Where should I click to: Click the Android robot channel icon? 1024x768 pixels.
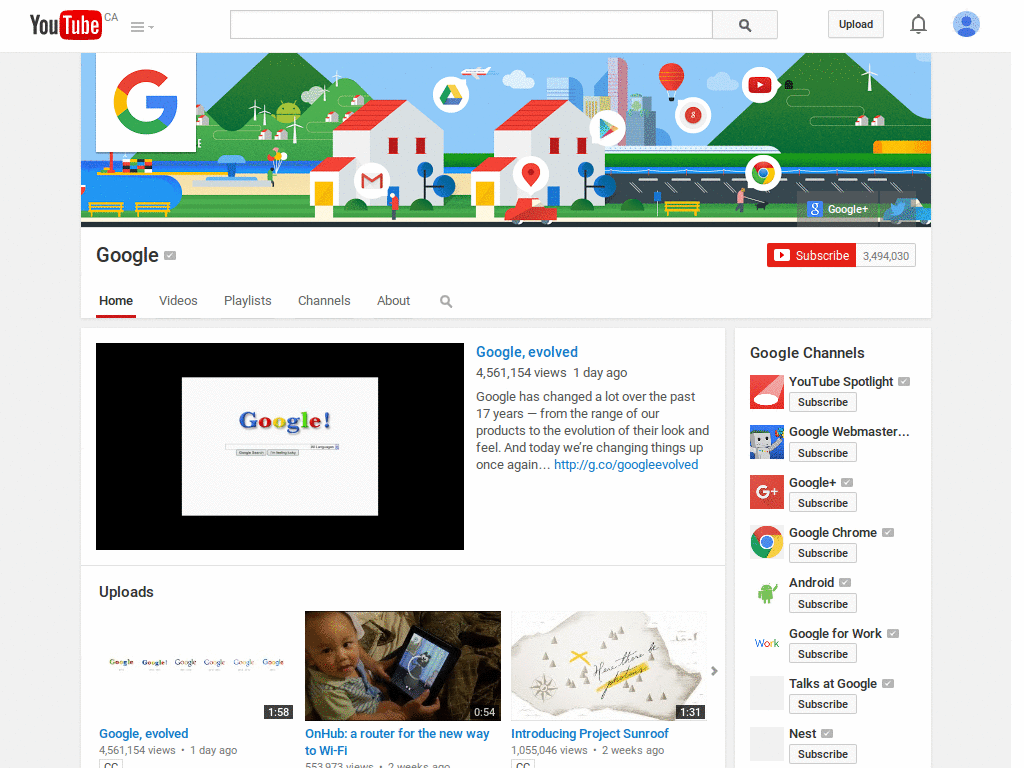[x=767, y=593]
